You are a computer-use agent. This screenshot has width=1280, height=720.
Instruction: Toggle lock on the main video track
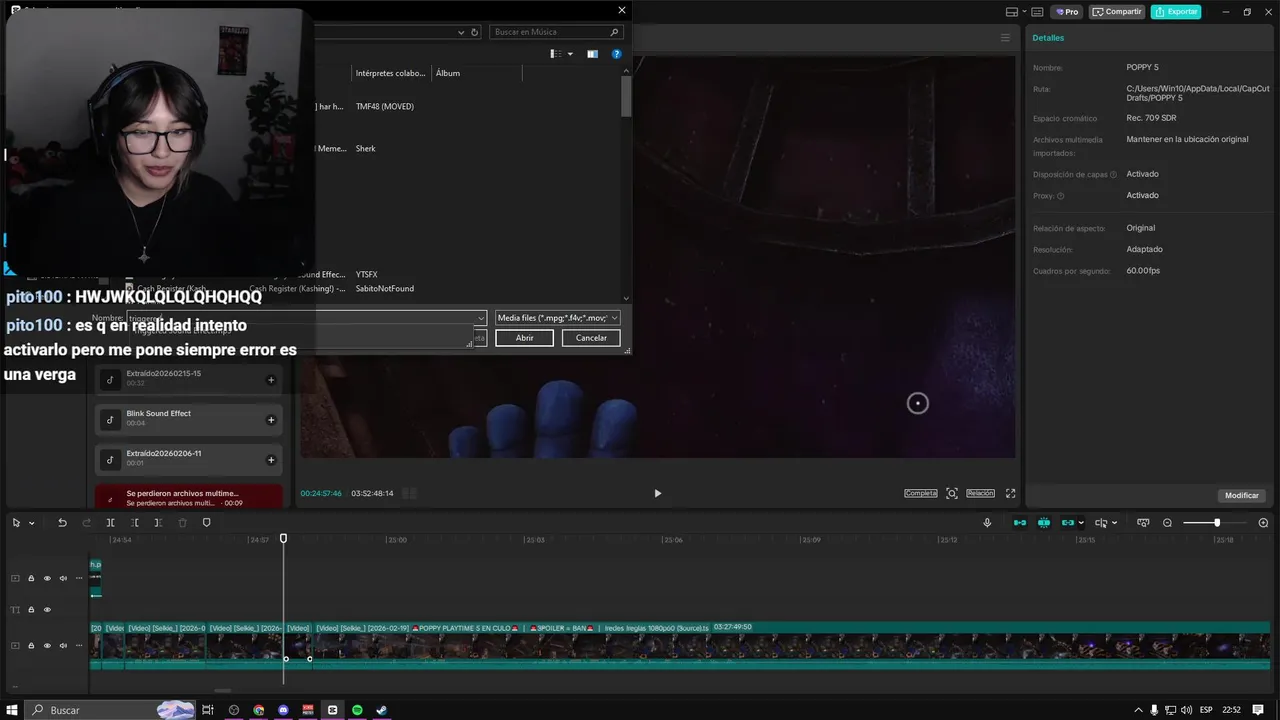tap(31, 646)
